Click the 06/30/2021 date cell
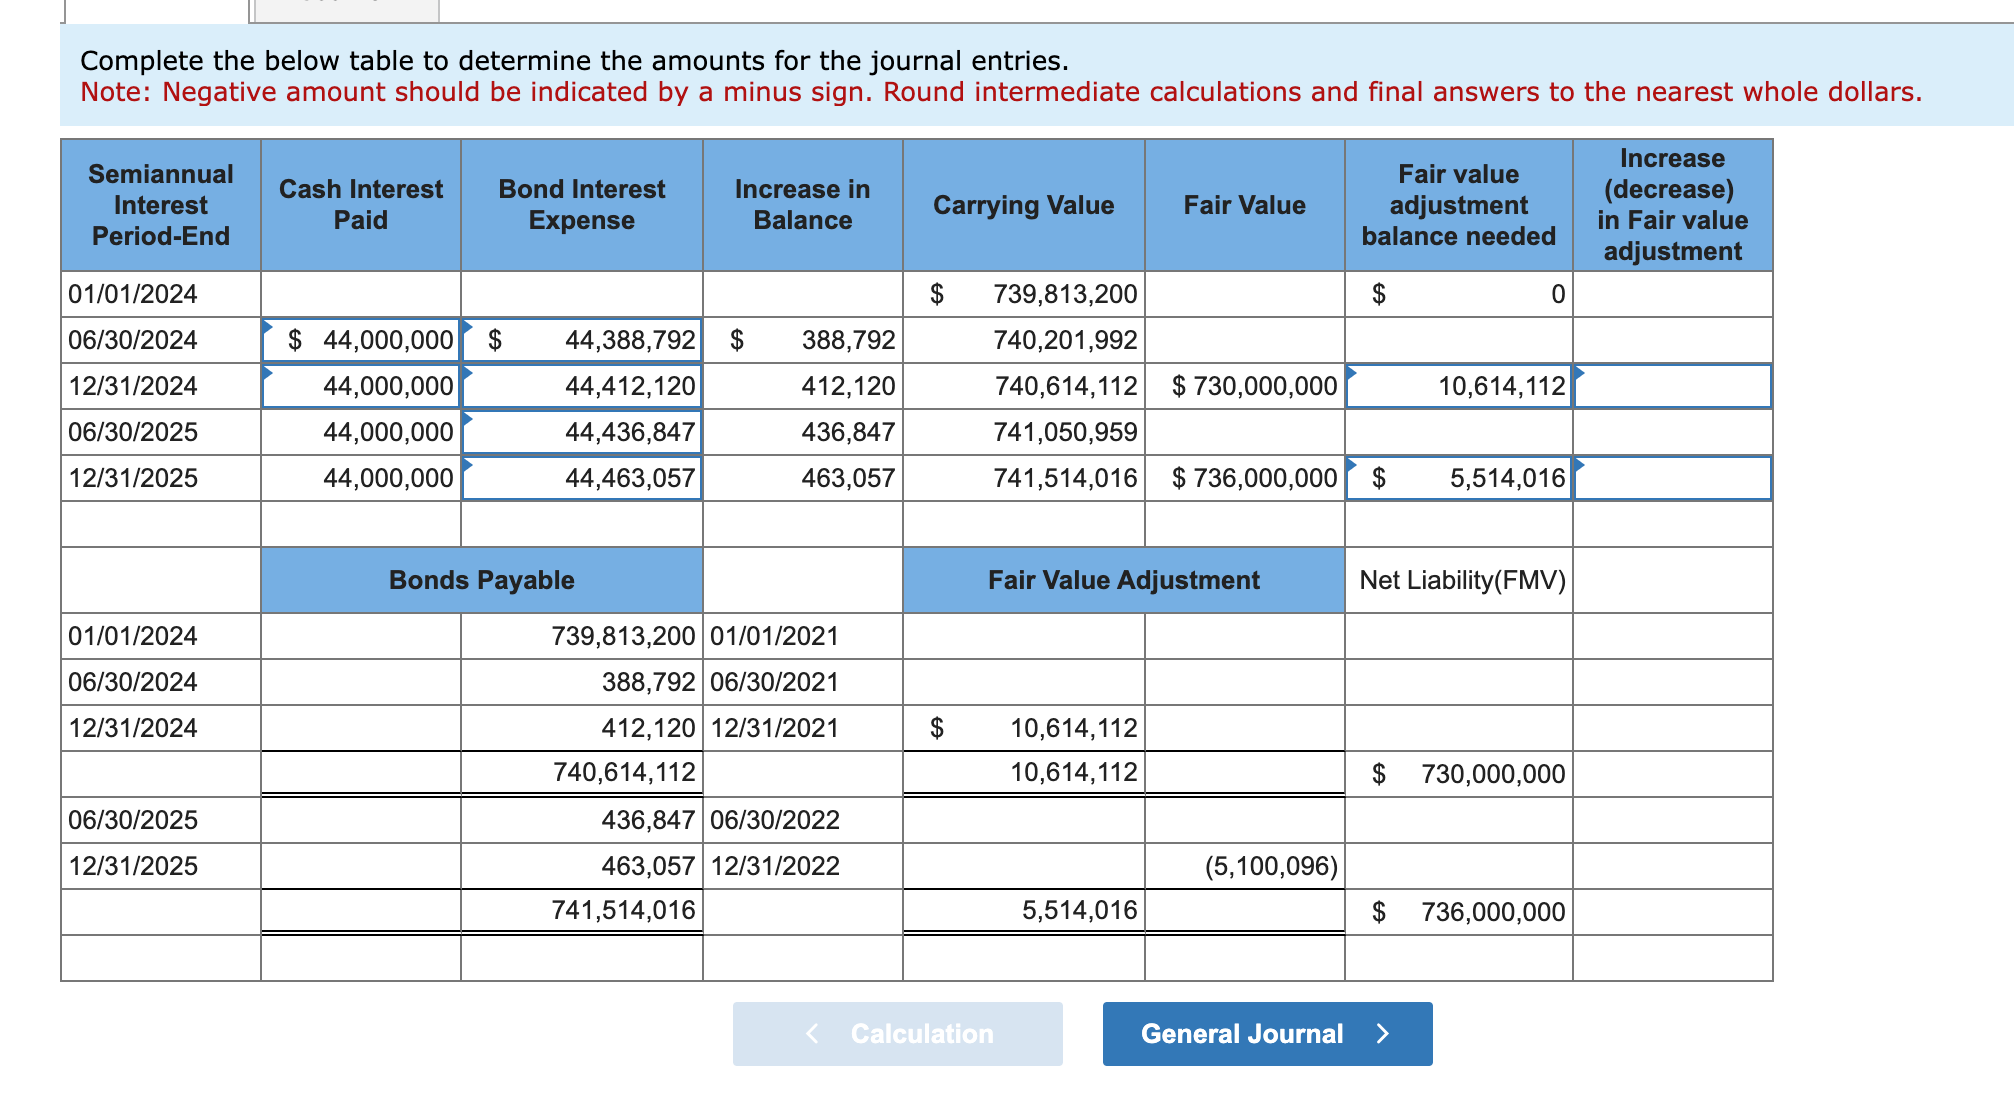This screenshot has width=2014, height=1116. pos(803,682)
